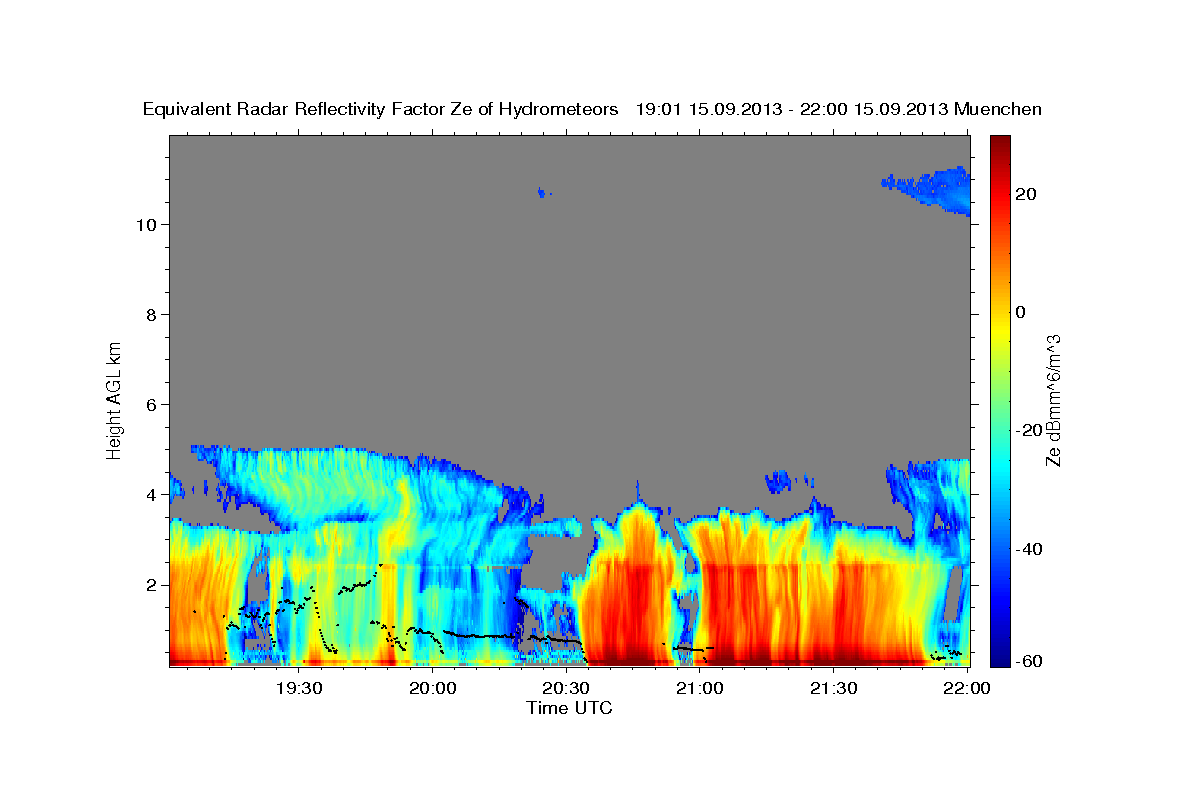Click the '20:00' time tick label

point(432,688)
